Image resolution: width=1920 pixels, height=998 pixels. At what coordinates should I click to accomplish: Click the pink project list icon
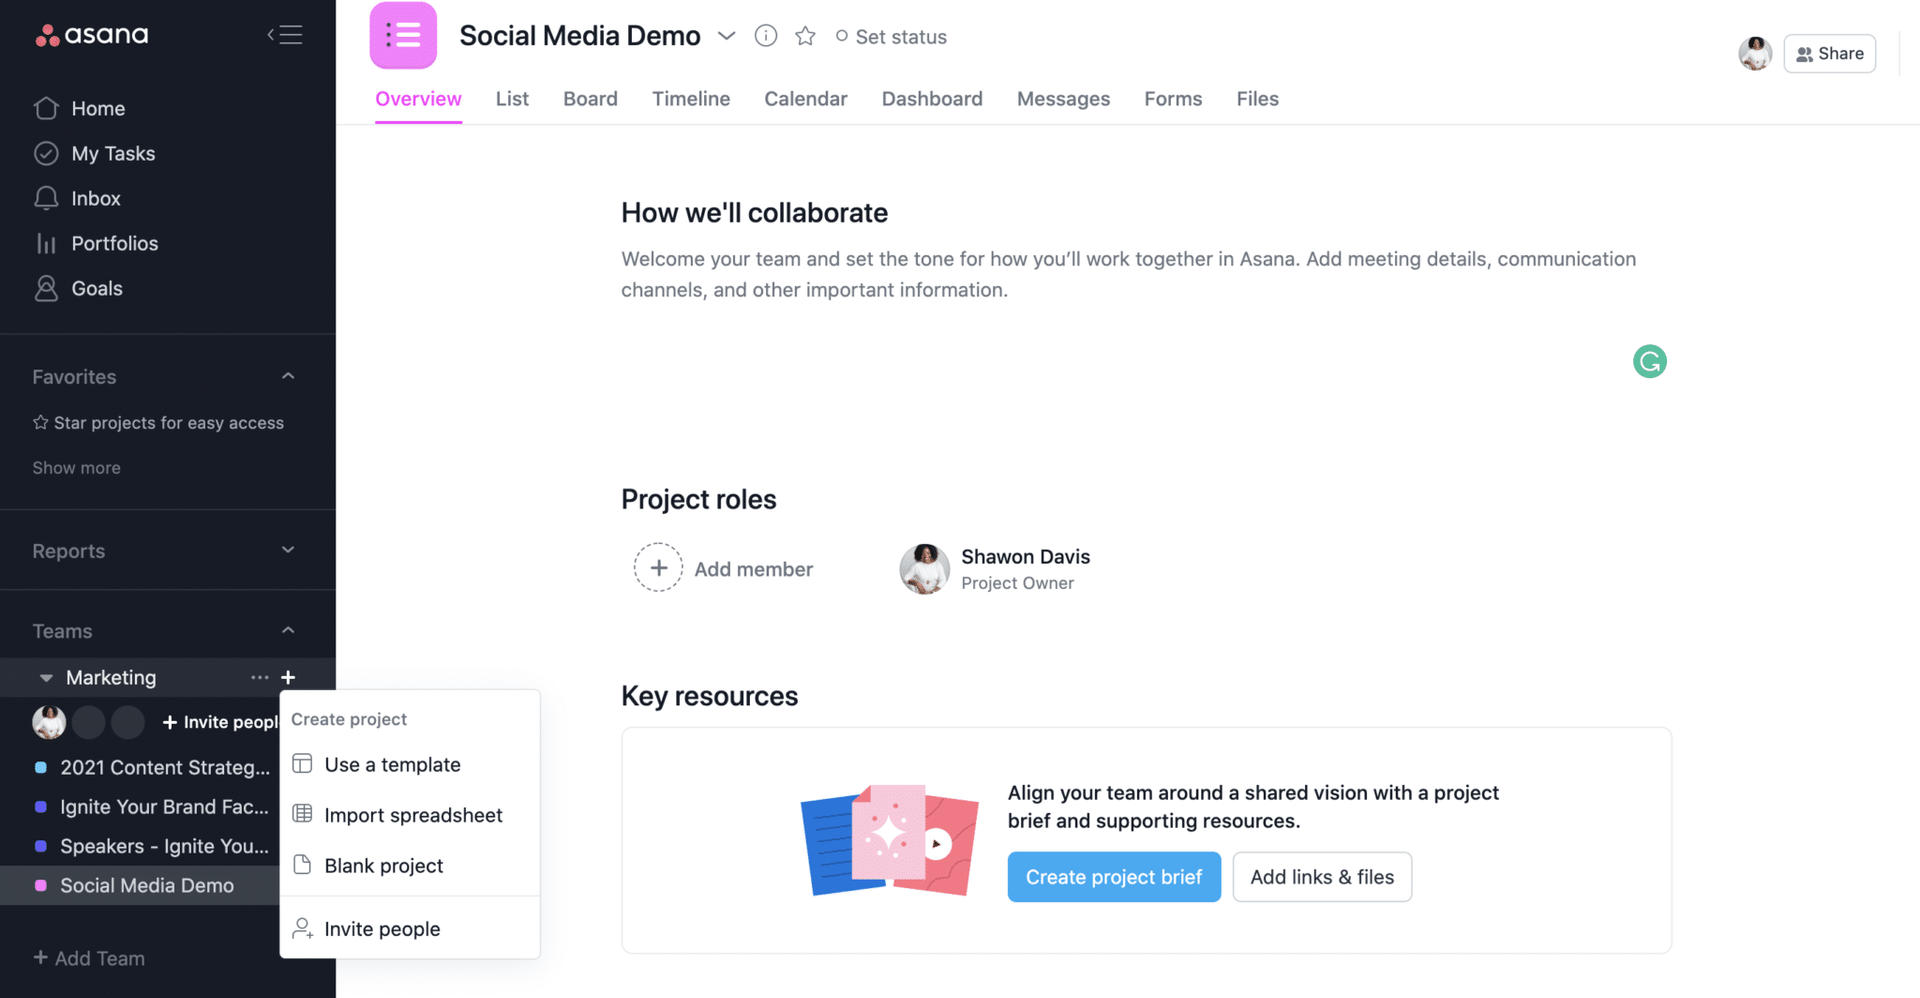(x=403, y=36)
